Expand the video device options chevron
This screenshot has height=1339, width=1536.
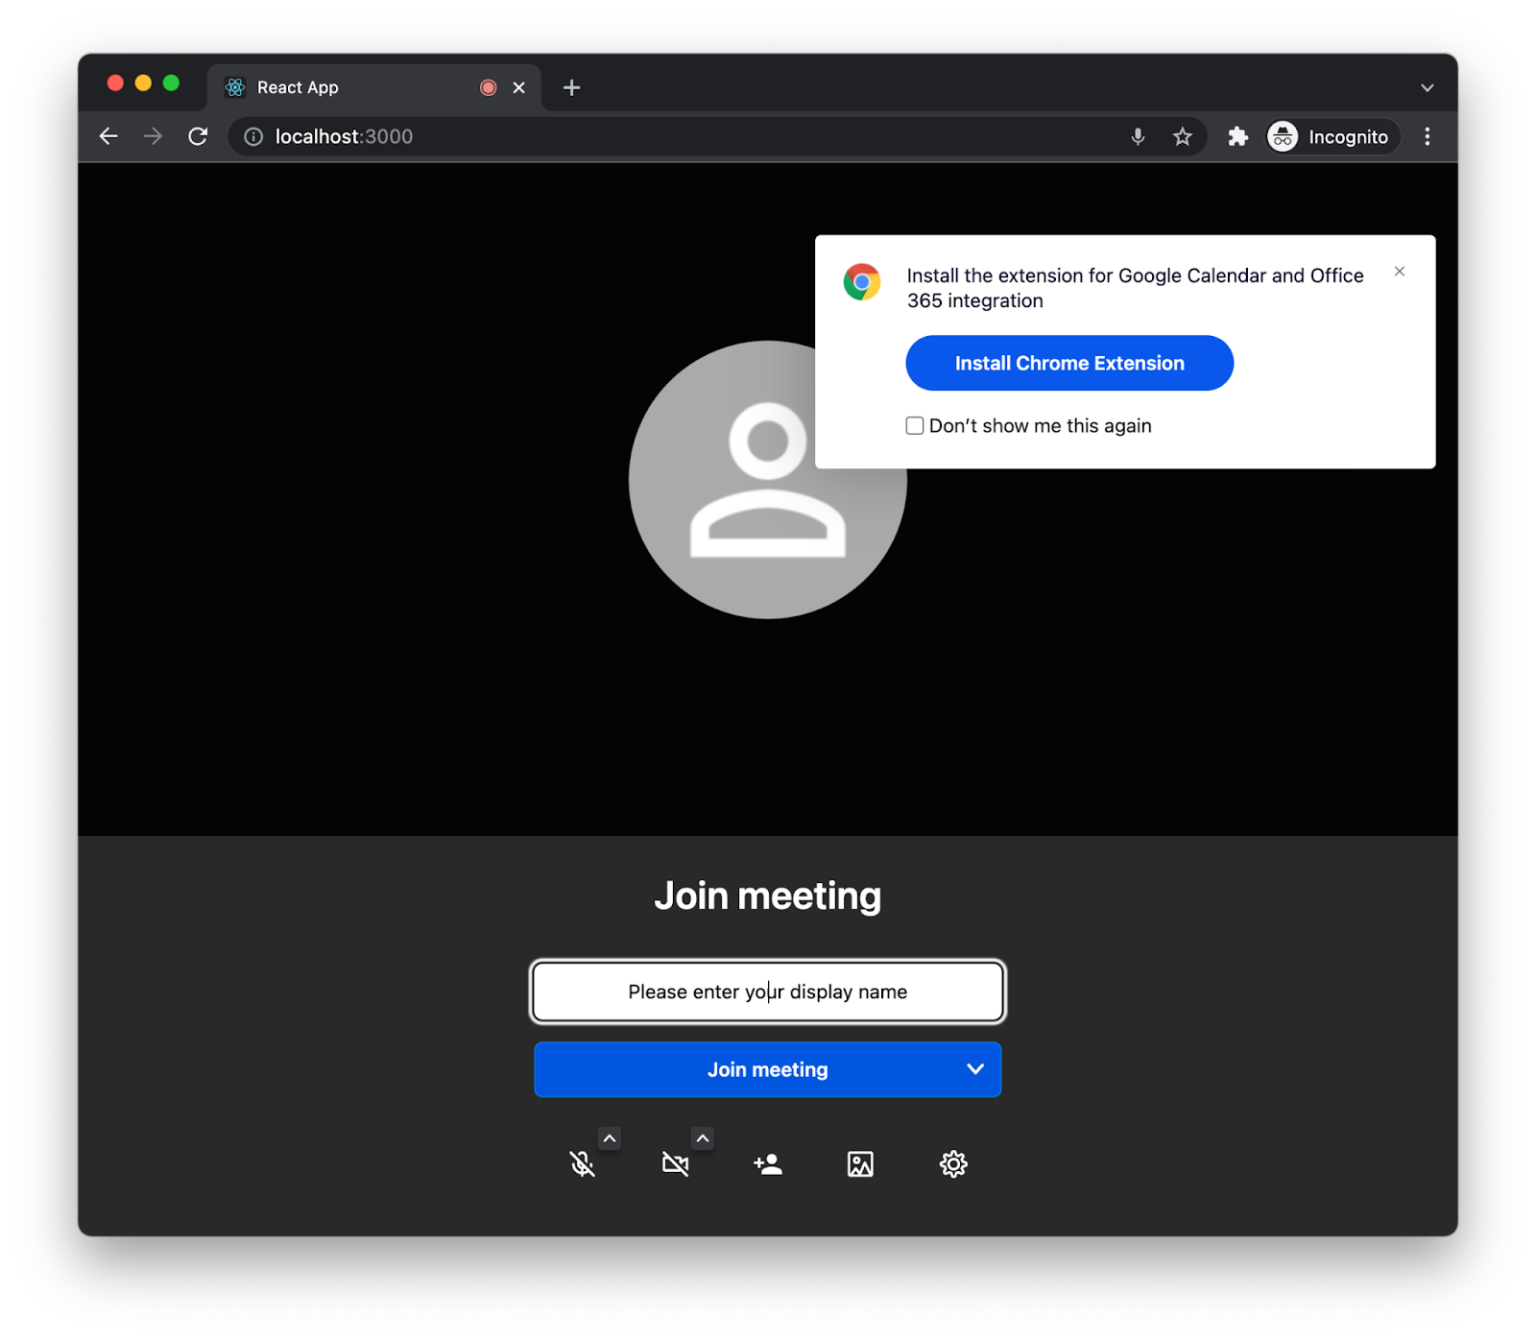pos(703,1138)
